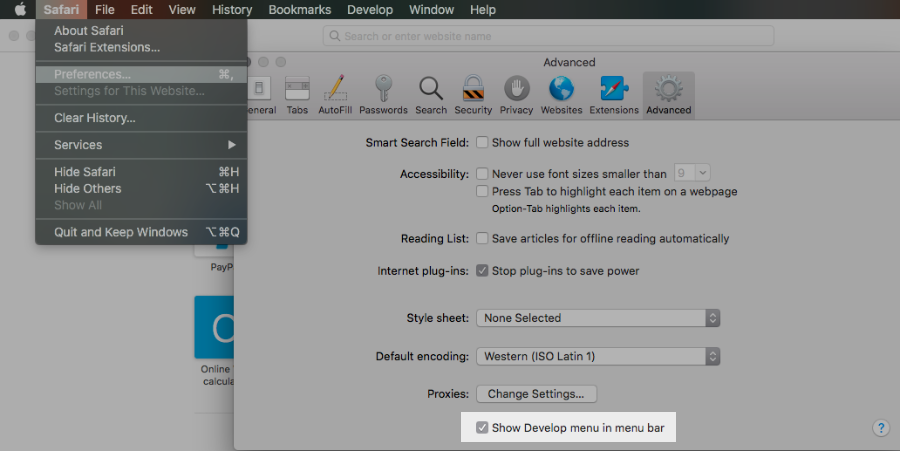Screen dimensions: 900x451
Task: Click the Change Settings proxies button
Action: (x=536, y=394)
